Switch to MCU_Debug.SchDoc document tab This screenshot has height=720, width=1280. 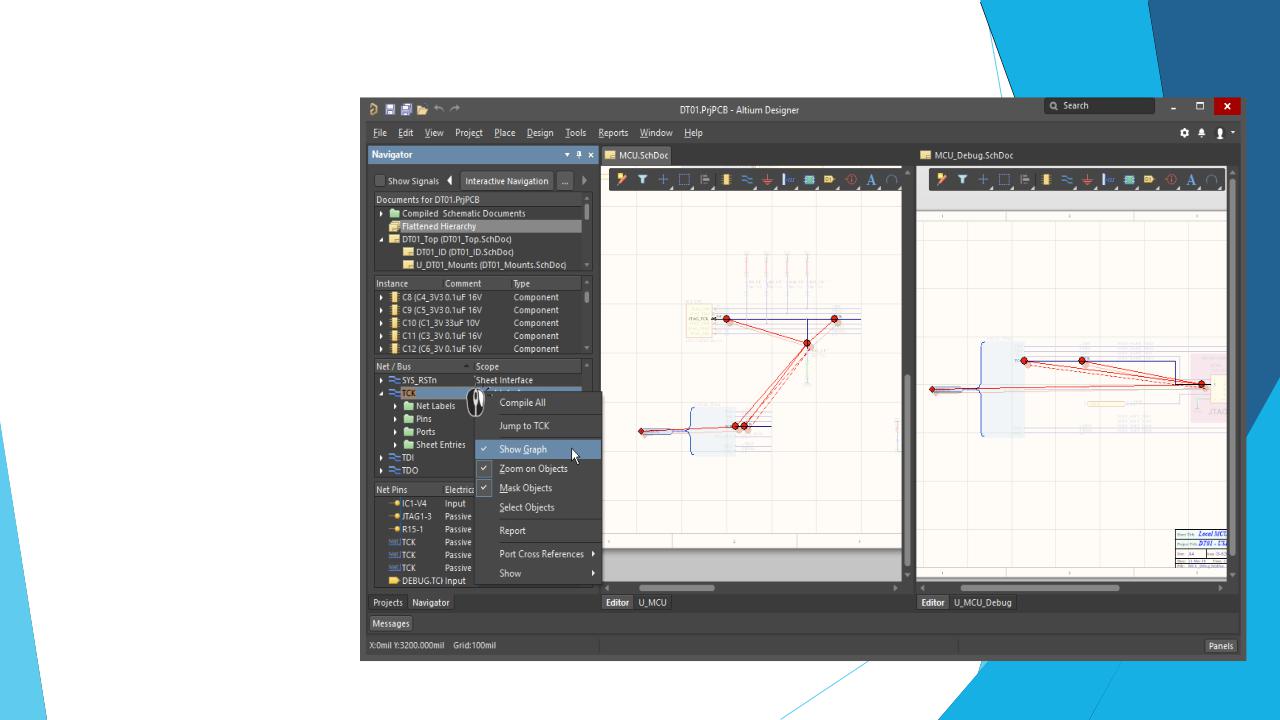click(x=967, y=155)
